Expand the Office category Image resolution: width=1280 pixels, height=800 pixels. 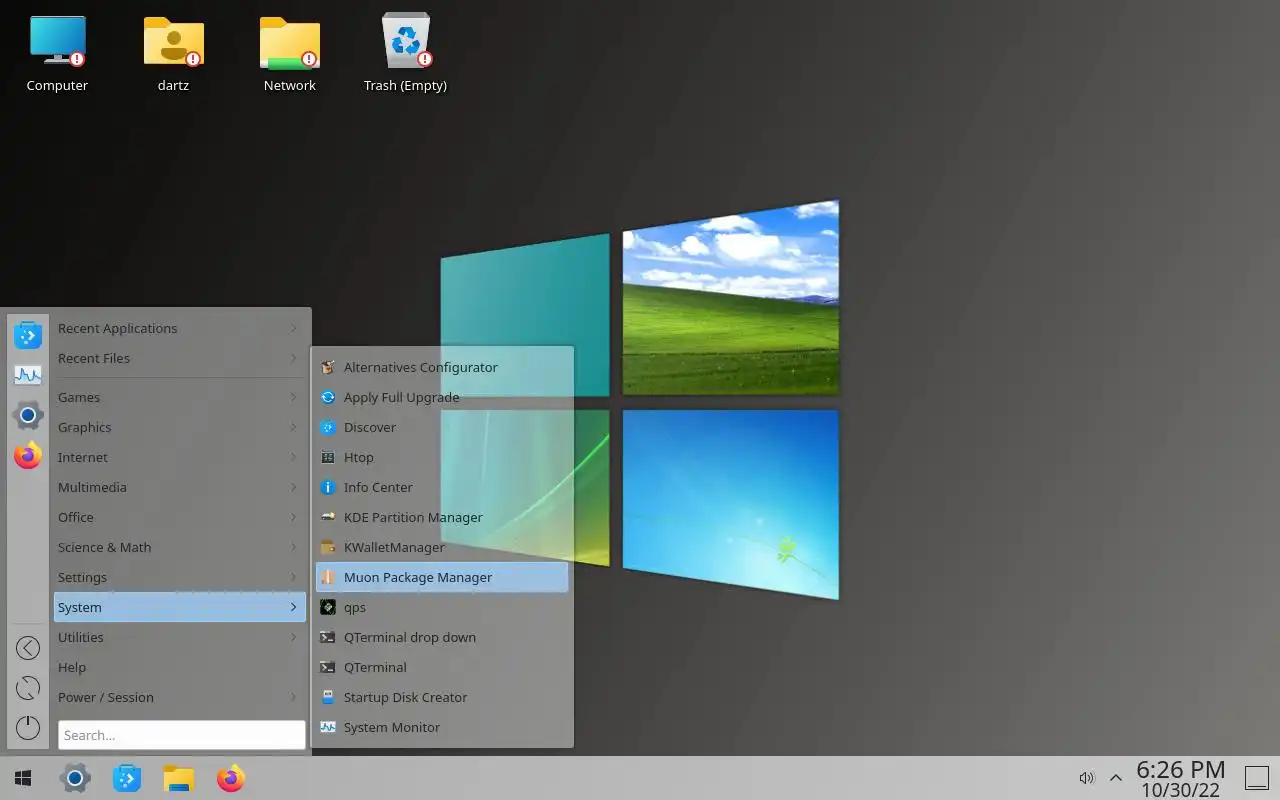(180, 517)
